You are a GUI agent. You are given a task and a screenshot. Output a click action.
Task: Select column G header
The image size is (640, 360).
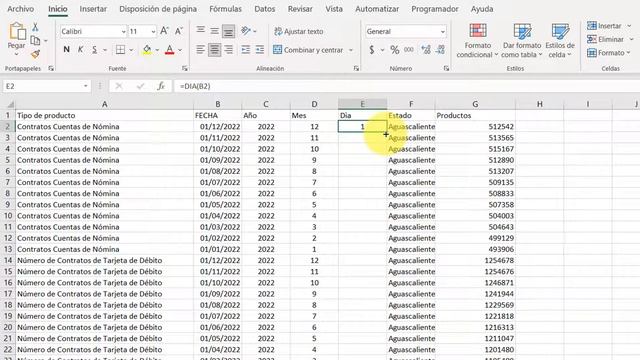[x=475, y=104]
